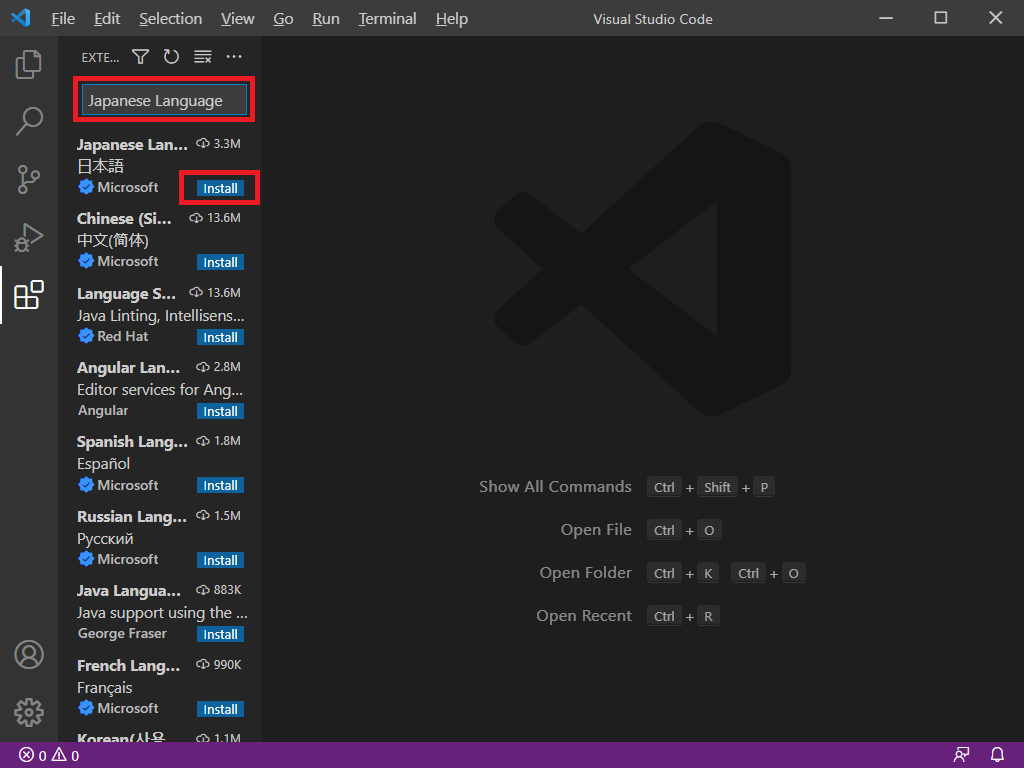Click the Open File label
Viewport: 1024px width, 768px height.
tap(596, 530)
